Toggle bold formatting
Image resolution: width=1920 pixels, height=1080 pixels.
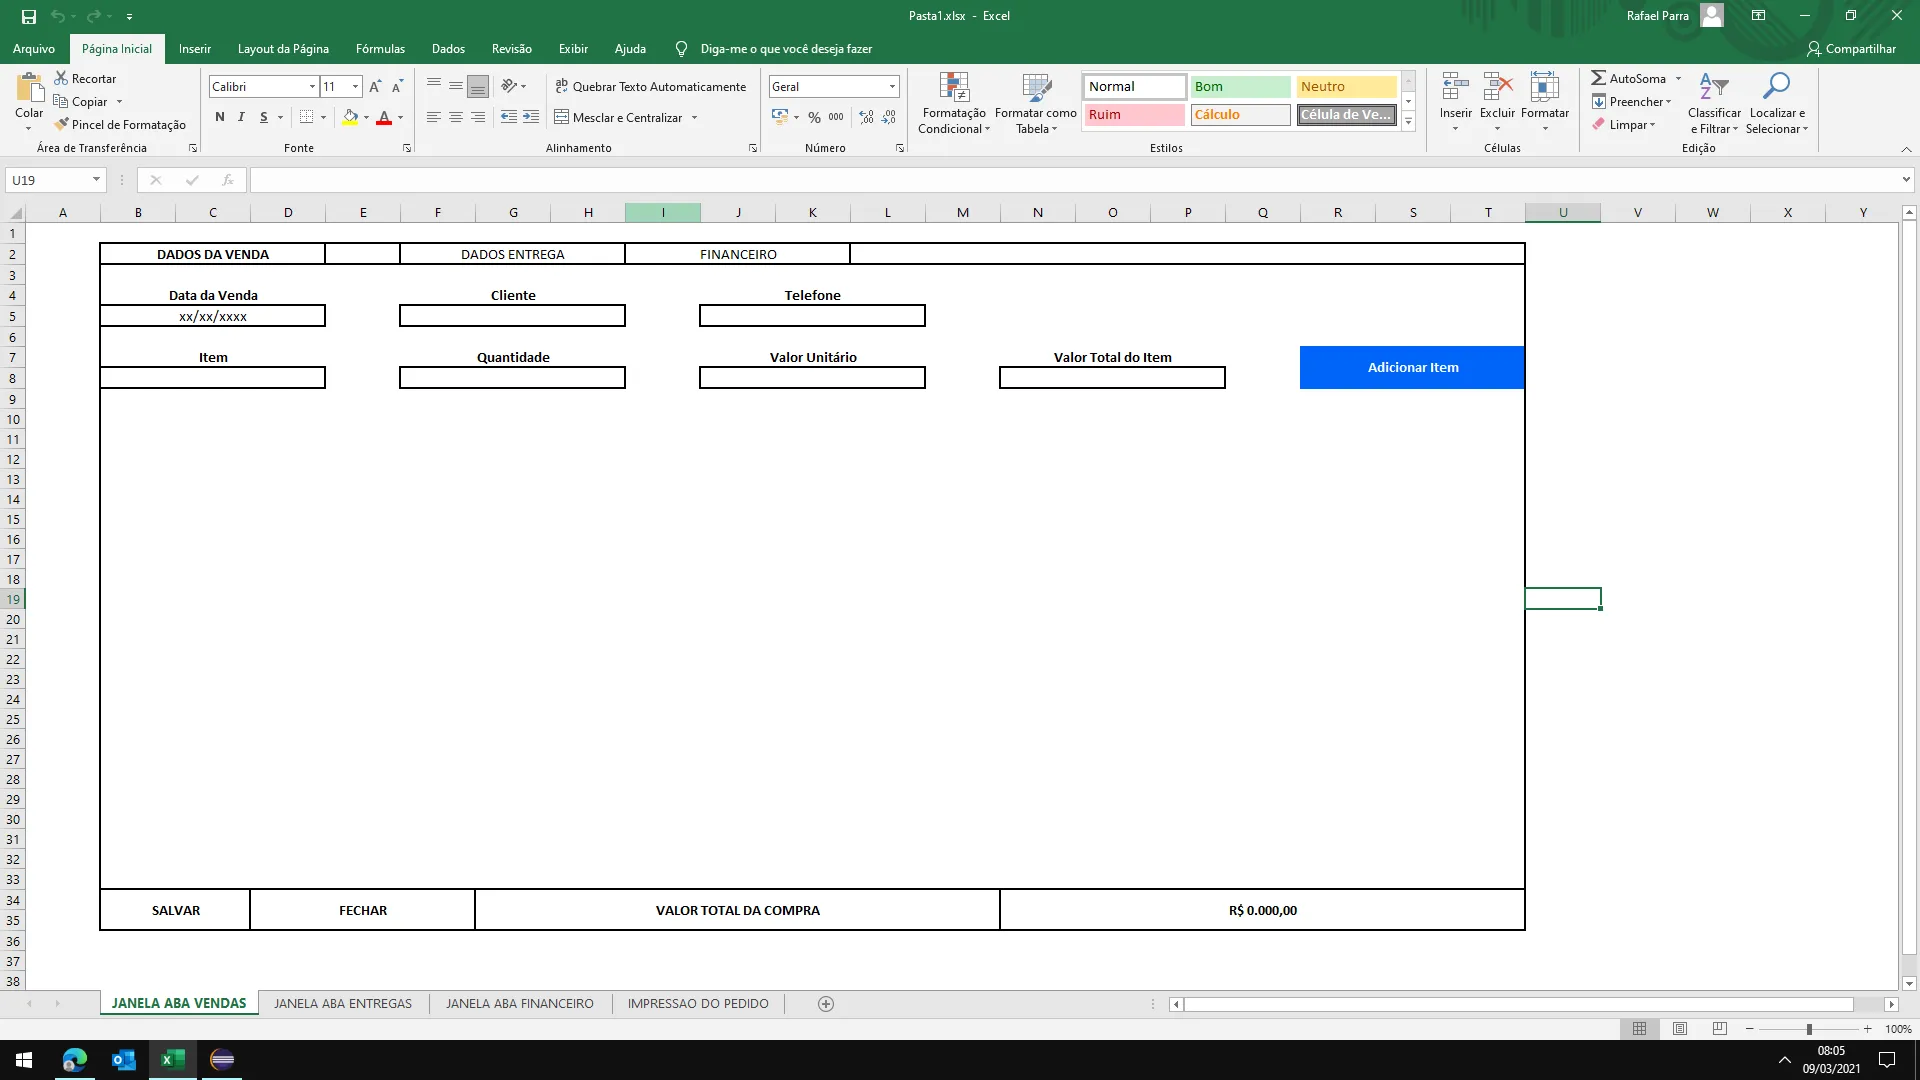coord(220,117)
